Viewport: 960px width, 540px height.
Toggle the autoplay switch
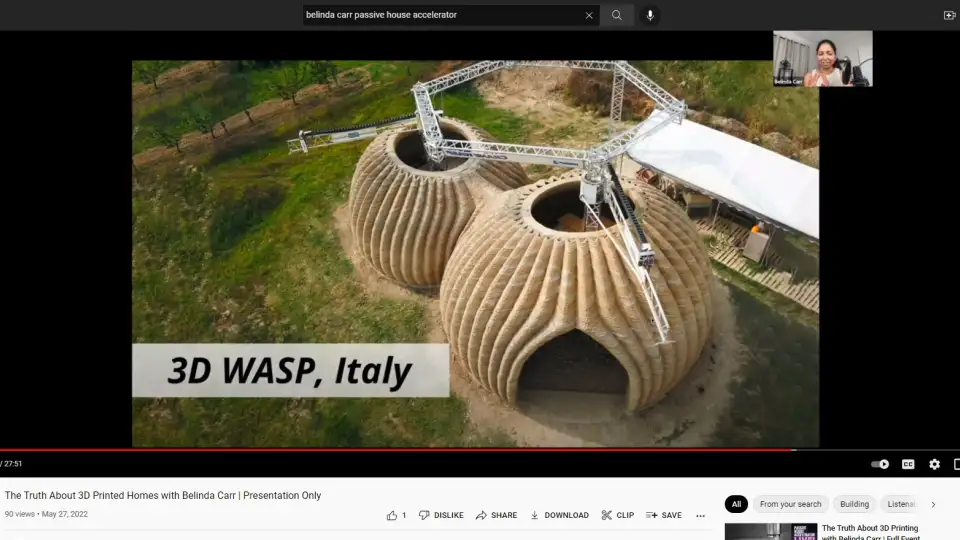(880, 464)
